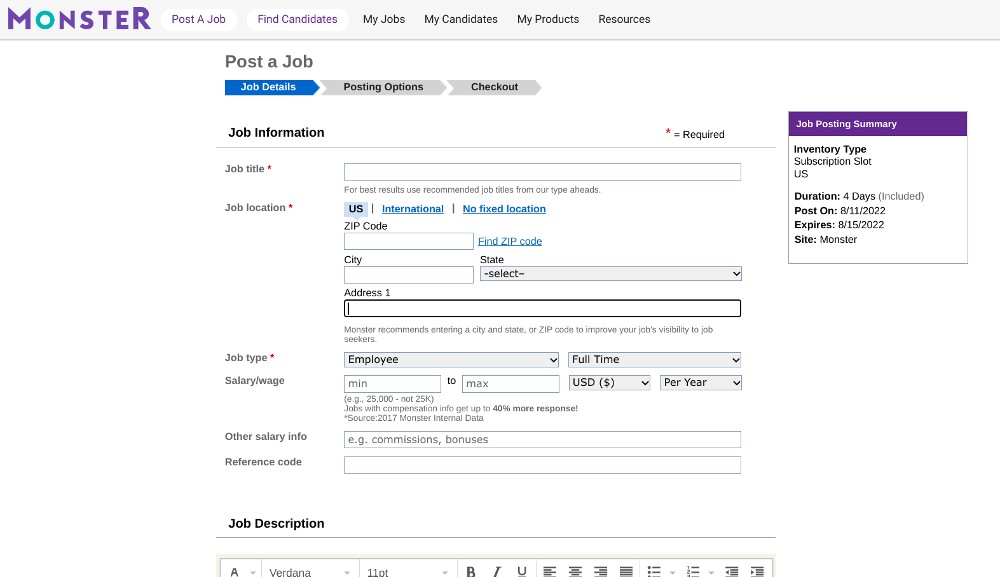Open the Resources menu
1000x577 pixels.
tap(624, 19)
